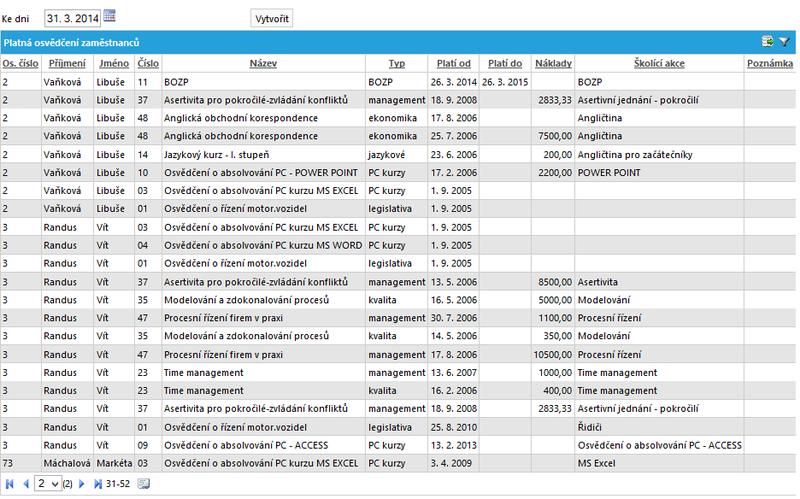The width and height of the screenshot is (800, 499).
Task: Click the page settings icon after 31-52
Action: 144,484
